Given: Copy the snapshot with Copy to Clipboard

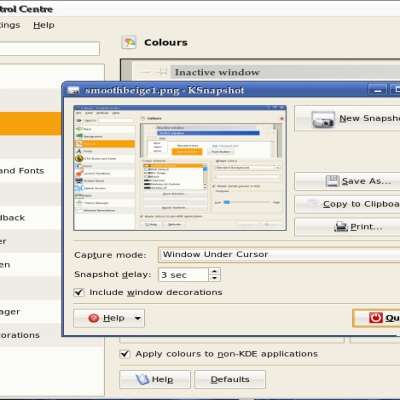Looking at the screenshot, I should [x=347, y=204].
